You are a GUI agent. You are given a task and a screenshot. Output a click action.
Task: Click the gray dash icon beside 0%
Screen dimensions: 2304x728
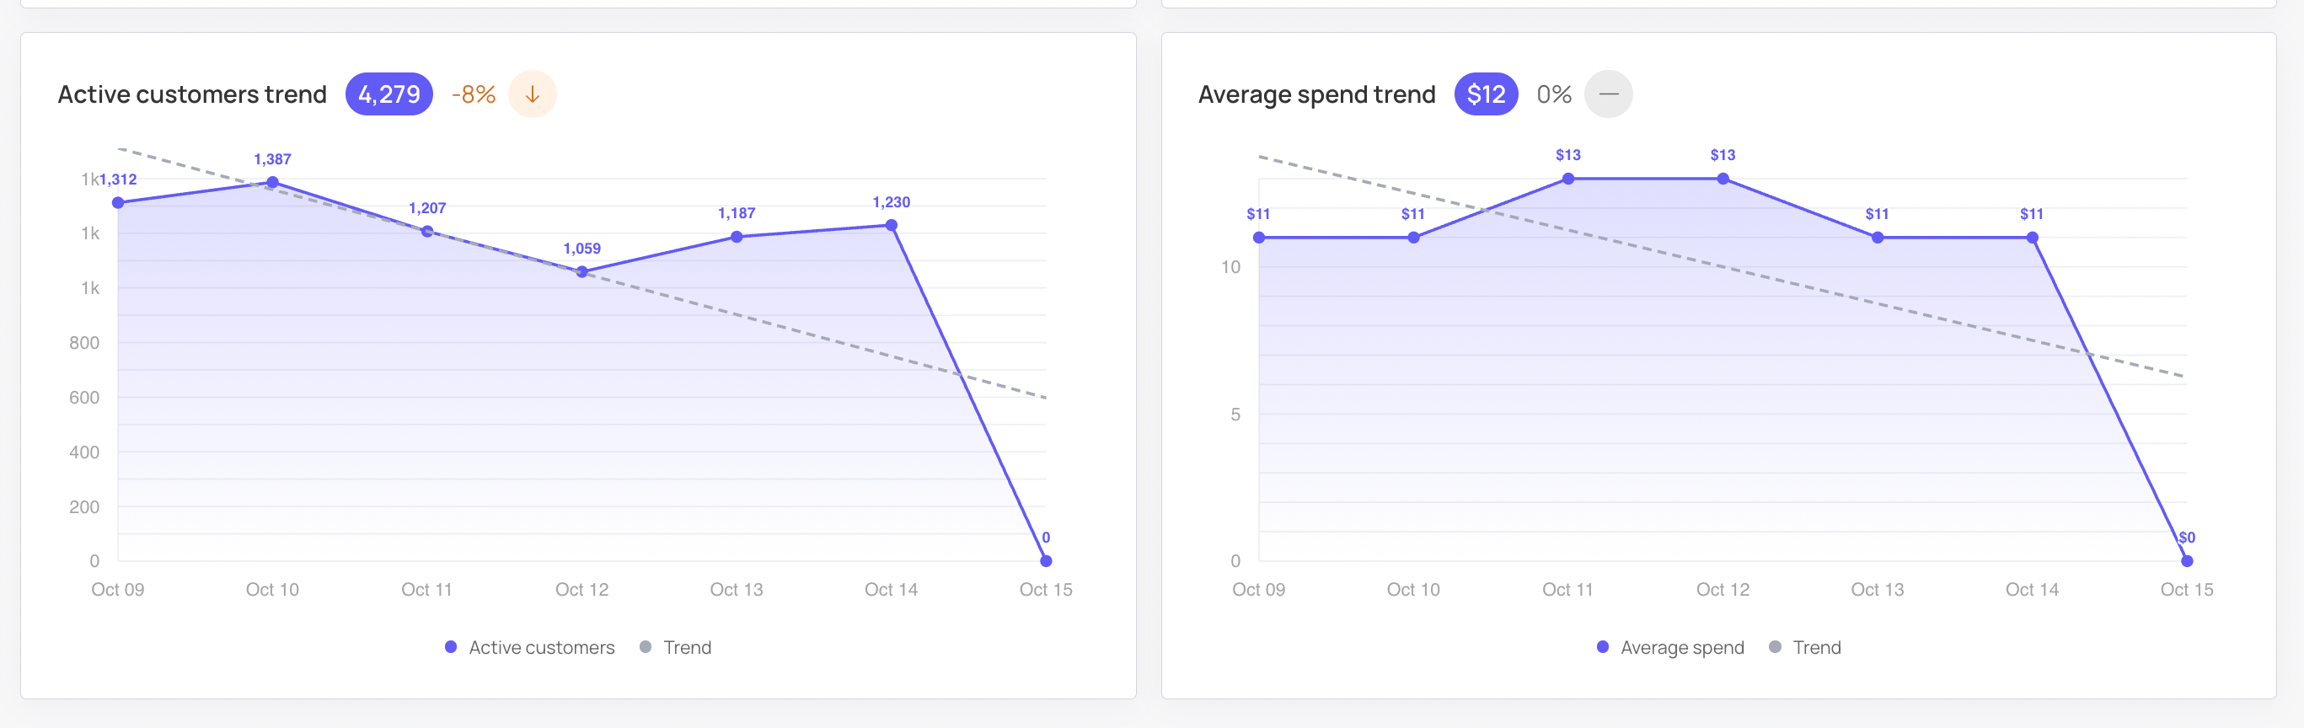pyautogui.click(x=1608, y=95)
